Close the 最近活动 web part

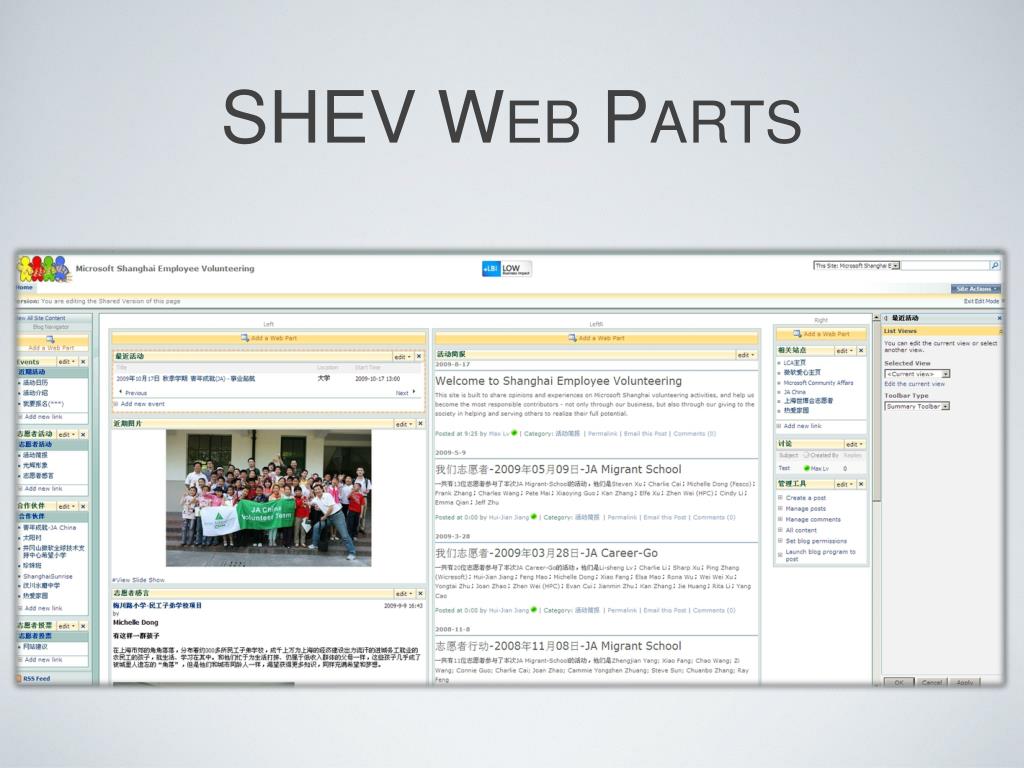[x=419, y=357]
